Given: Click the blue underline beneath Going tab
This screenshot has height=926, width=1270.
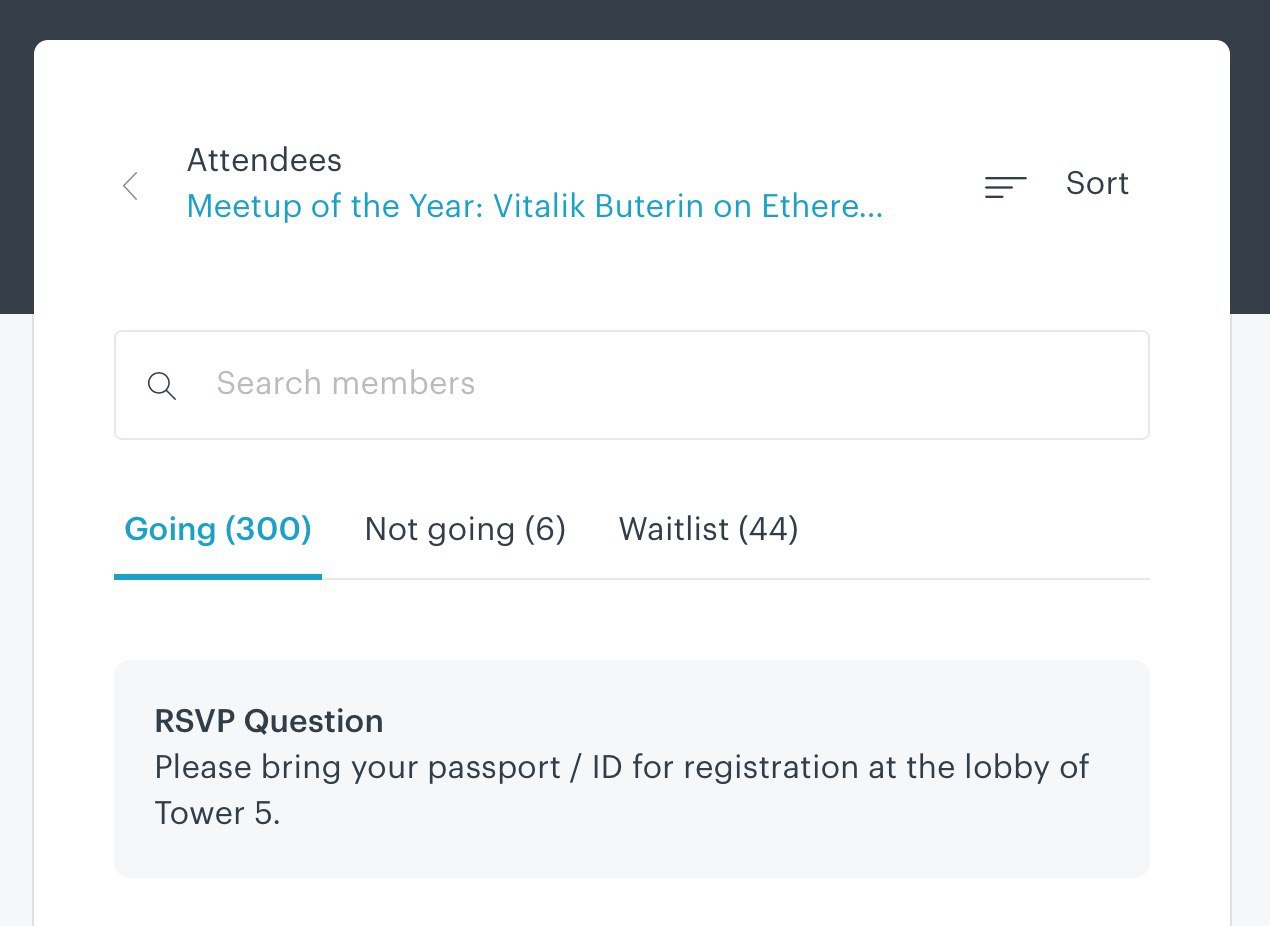Looking at the screenshot, I should pyautogui.click(x=218, y=576).
